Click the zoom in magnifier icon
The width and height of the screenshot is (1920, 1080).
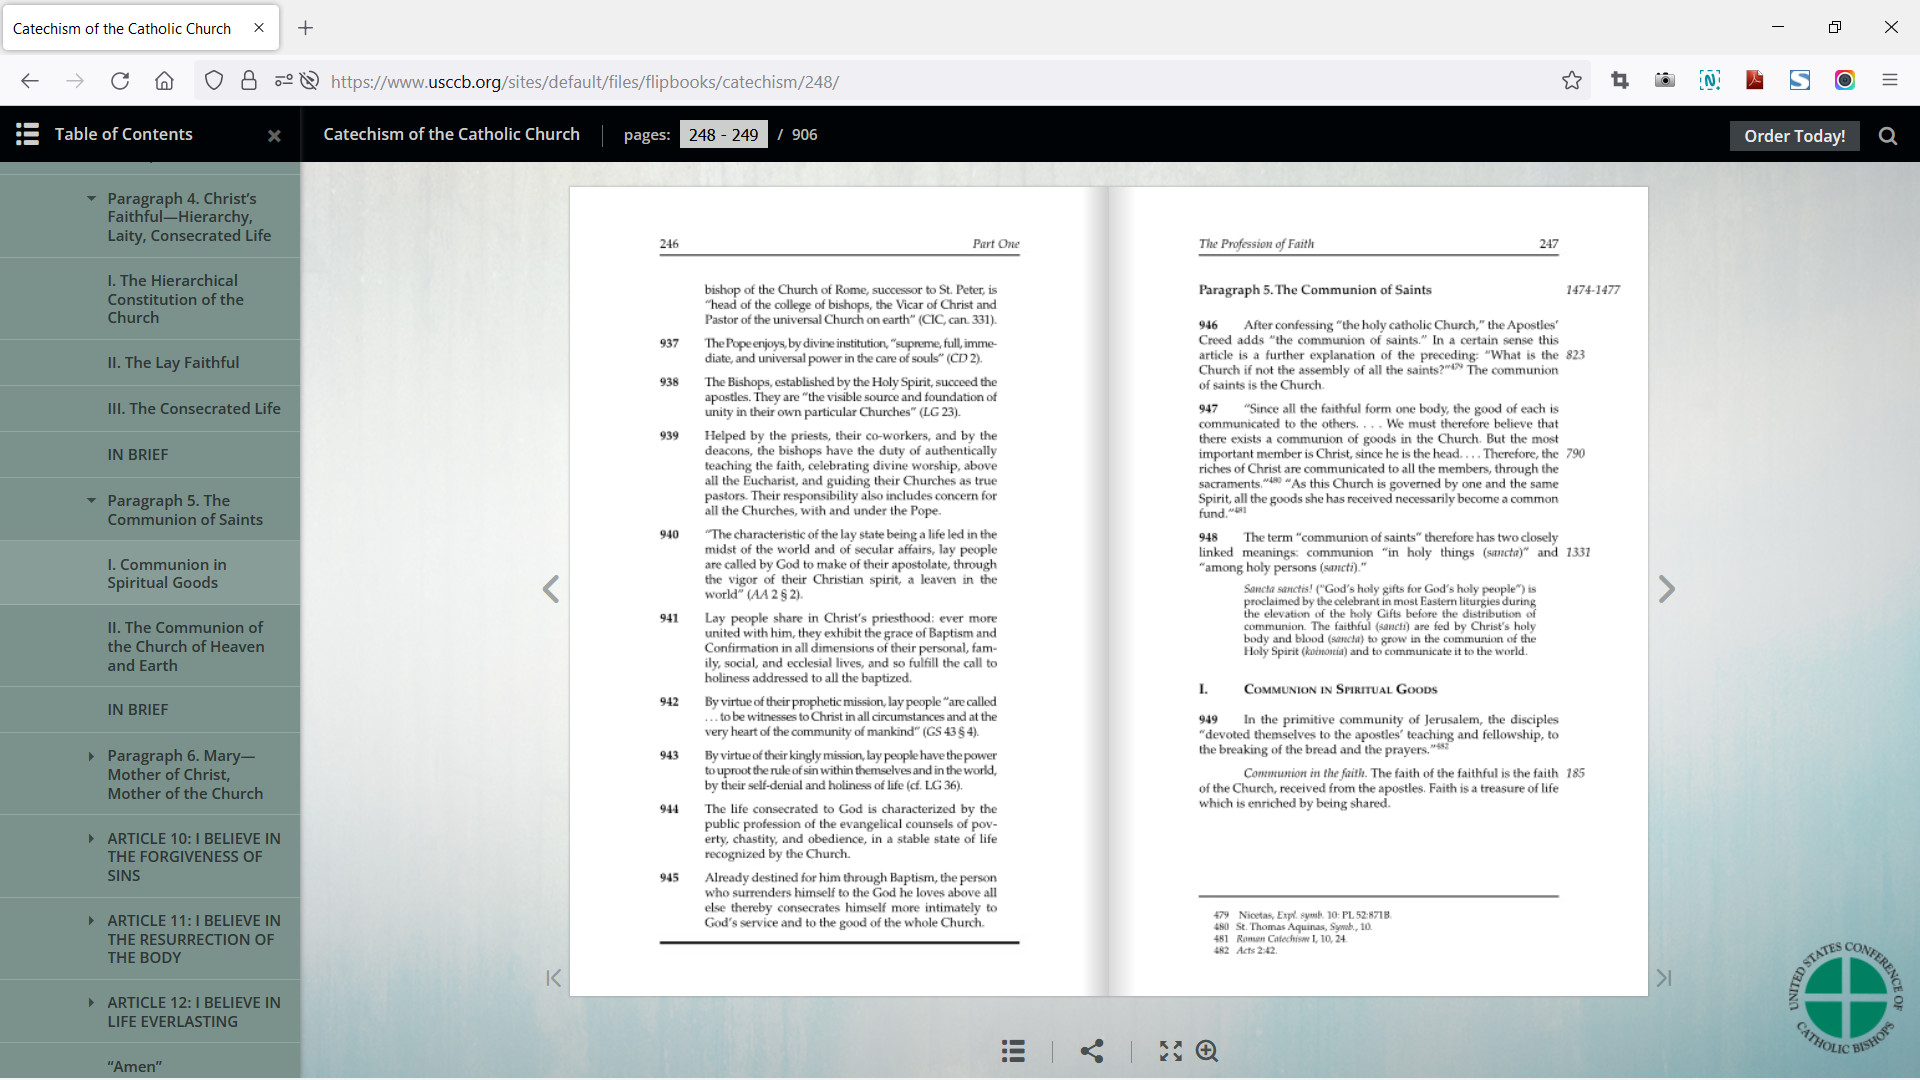(1207, 1051)
